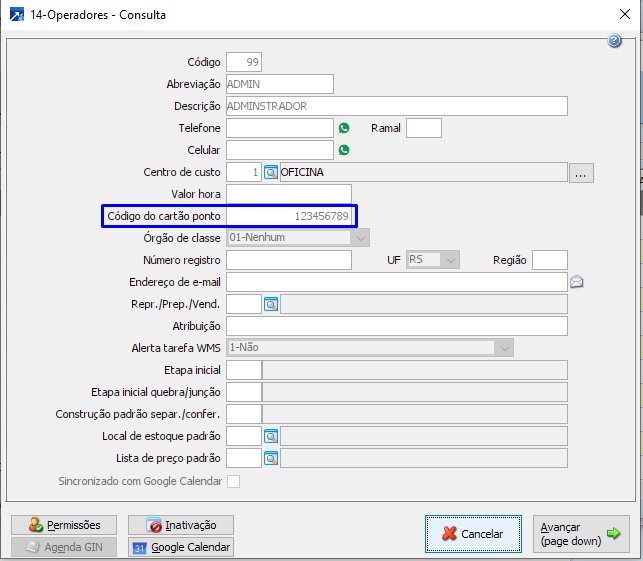Click the Abreviação field with ADMIN
This screenshot has height=561, width=643.
coord(280,84)
